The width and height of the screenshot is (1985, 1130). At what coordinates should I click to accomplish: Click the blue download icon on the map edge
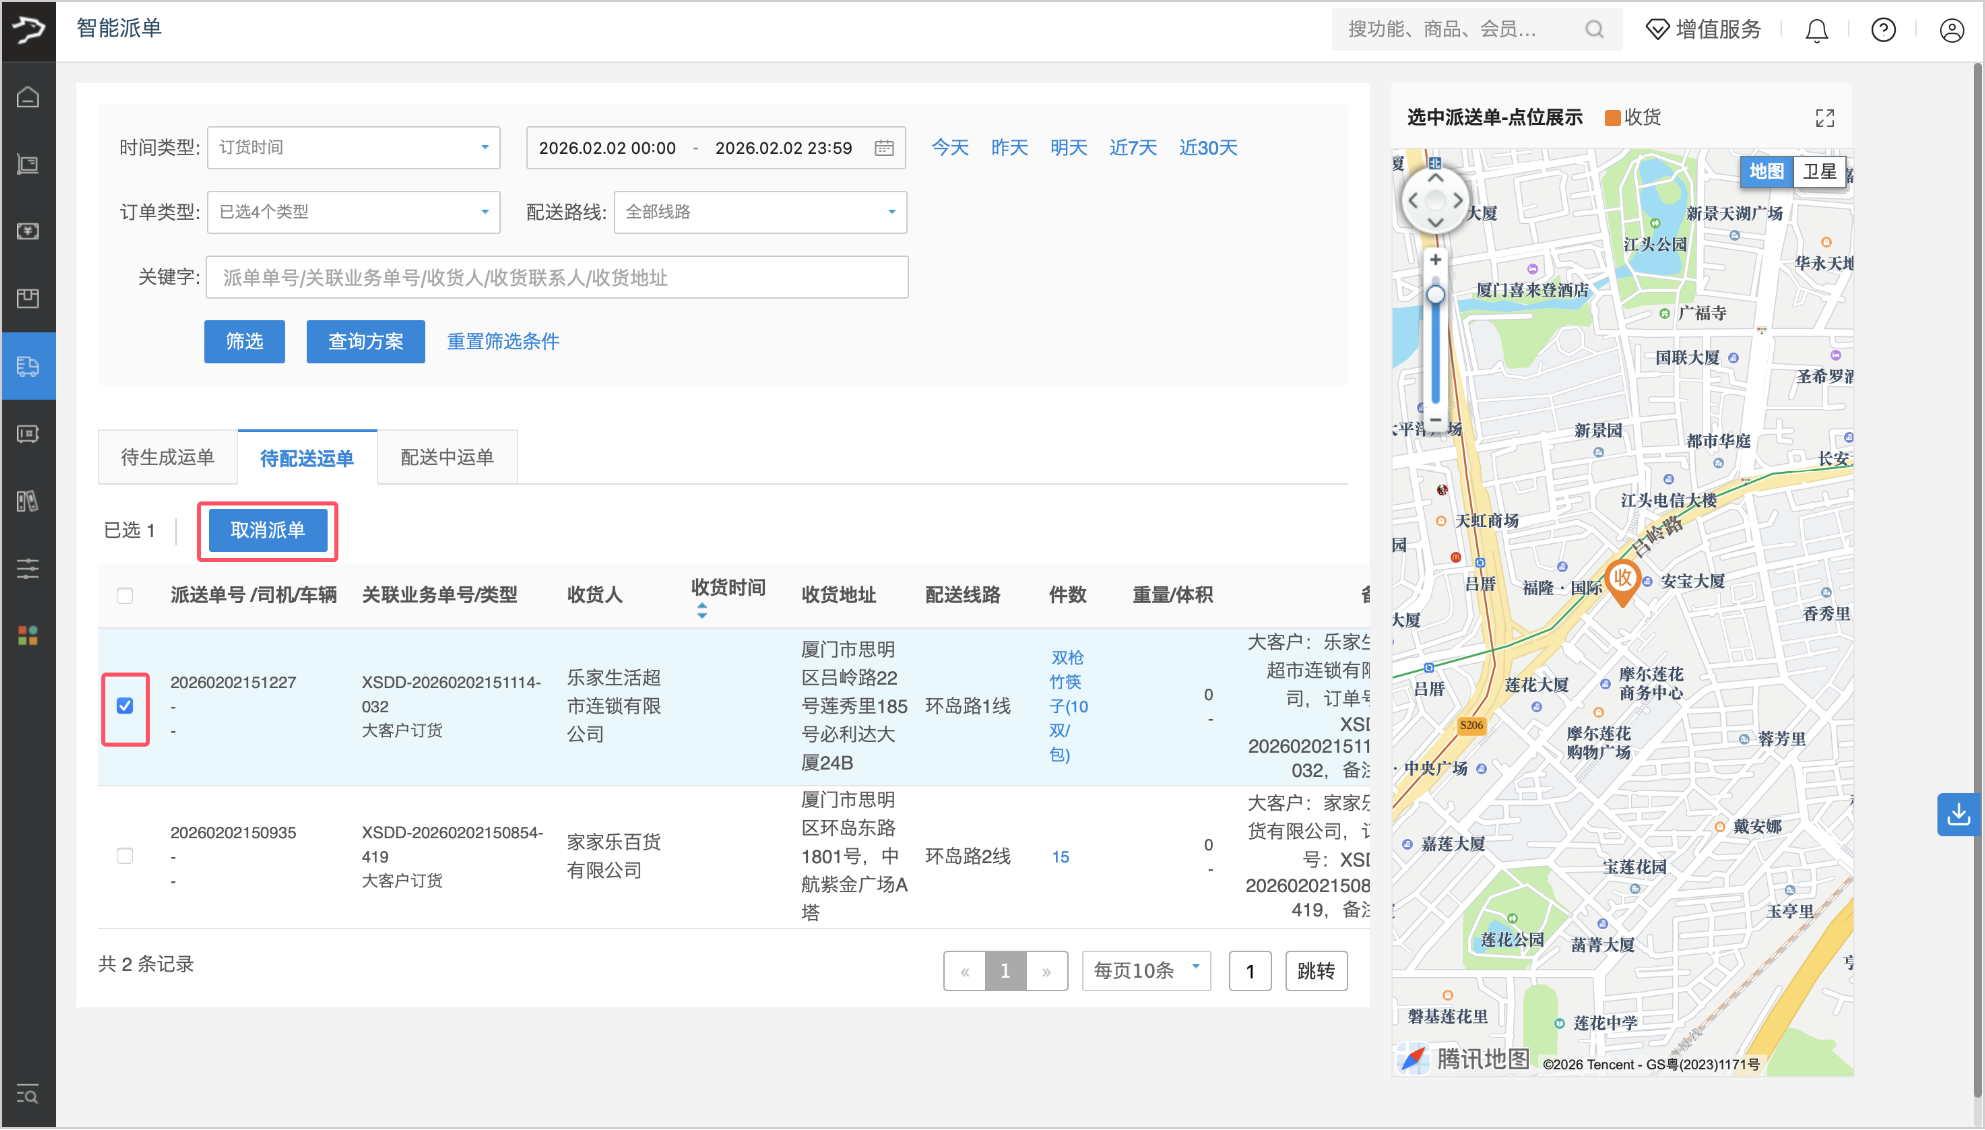coord(1959,814)
